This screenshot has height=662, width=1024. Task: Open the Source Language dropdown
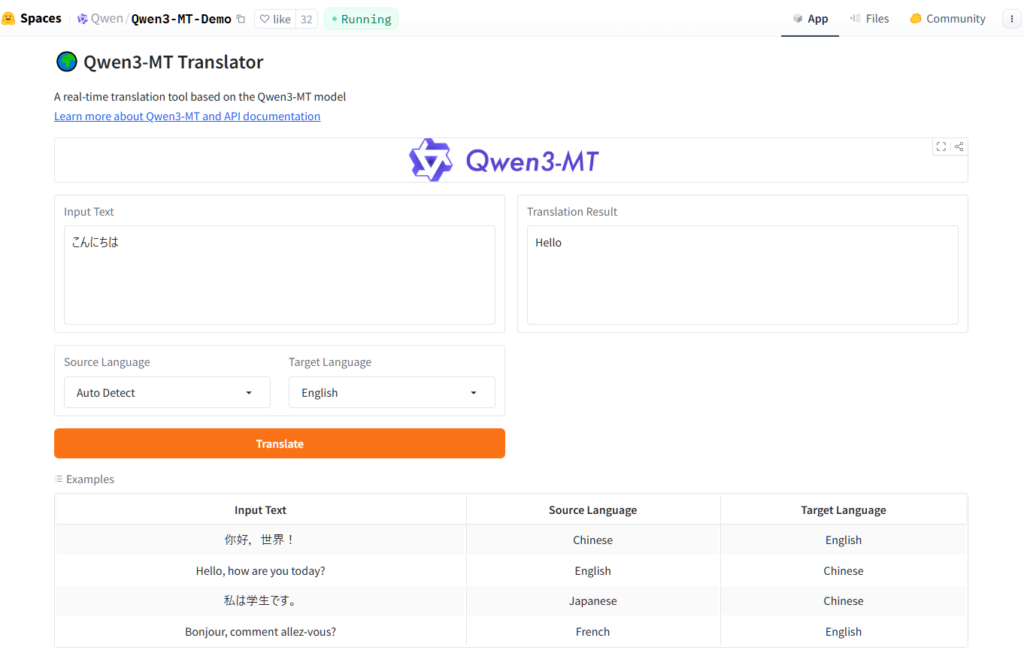167,392
